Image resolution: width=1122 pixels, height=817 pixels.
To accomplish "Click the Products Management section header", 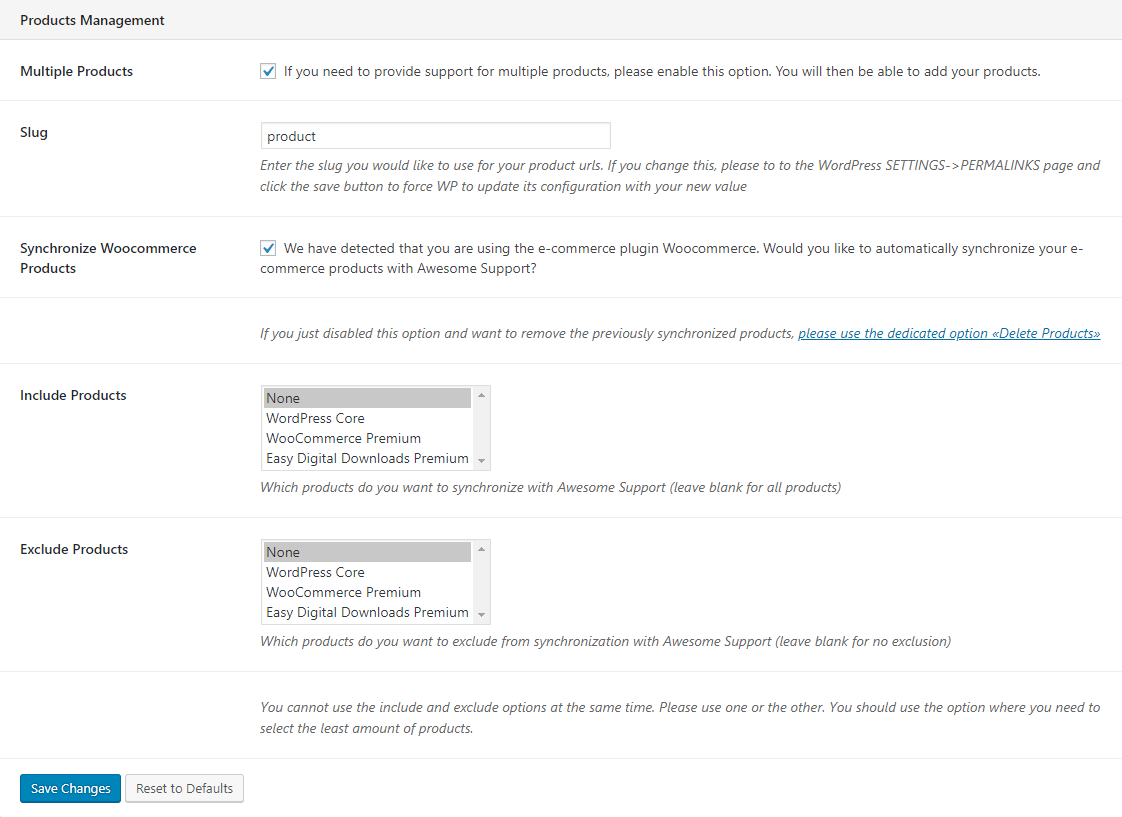I will click(x=92, y=20).
